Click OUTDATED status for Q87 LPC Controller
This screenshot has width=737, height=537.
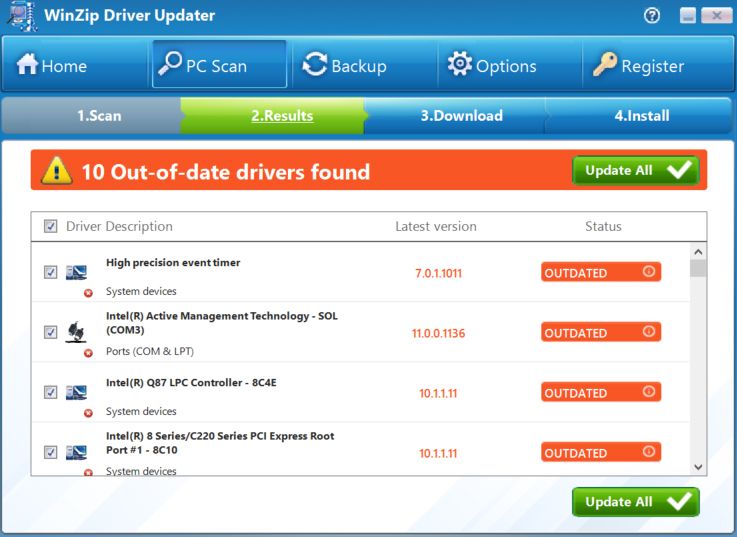[x=601, y=392]
